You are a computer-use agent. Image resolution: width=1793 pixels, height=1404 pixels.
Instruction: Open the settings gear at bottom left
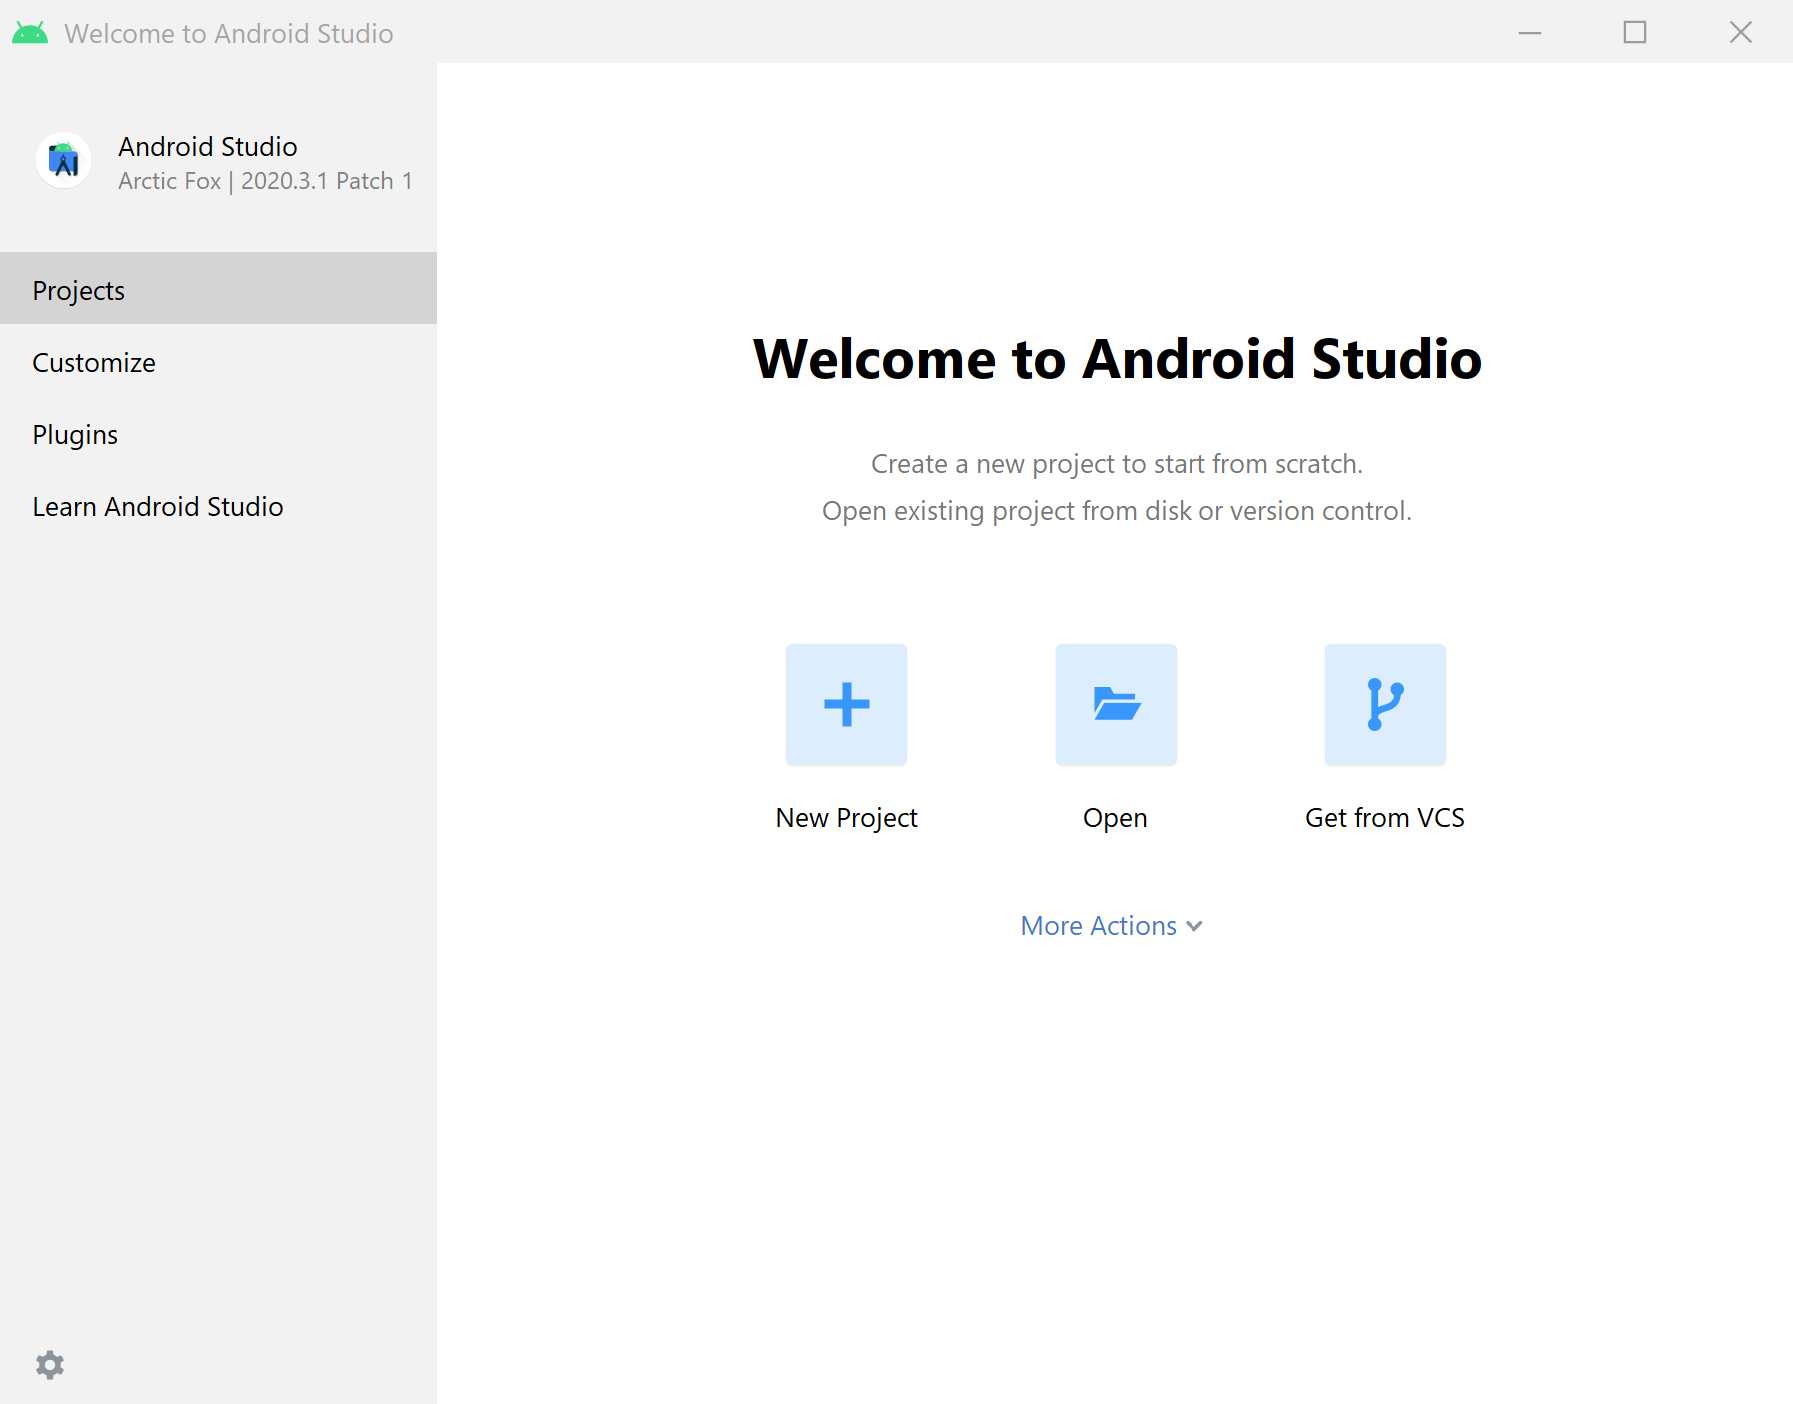coord(49,1364)
